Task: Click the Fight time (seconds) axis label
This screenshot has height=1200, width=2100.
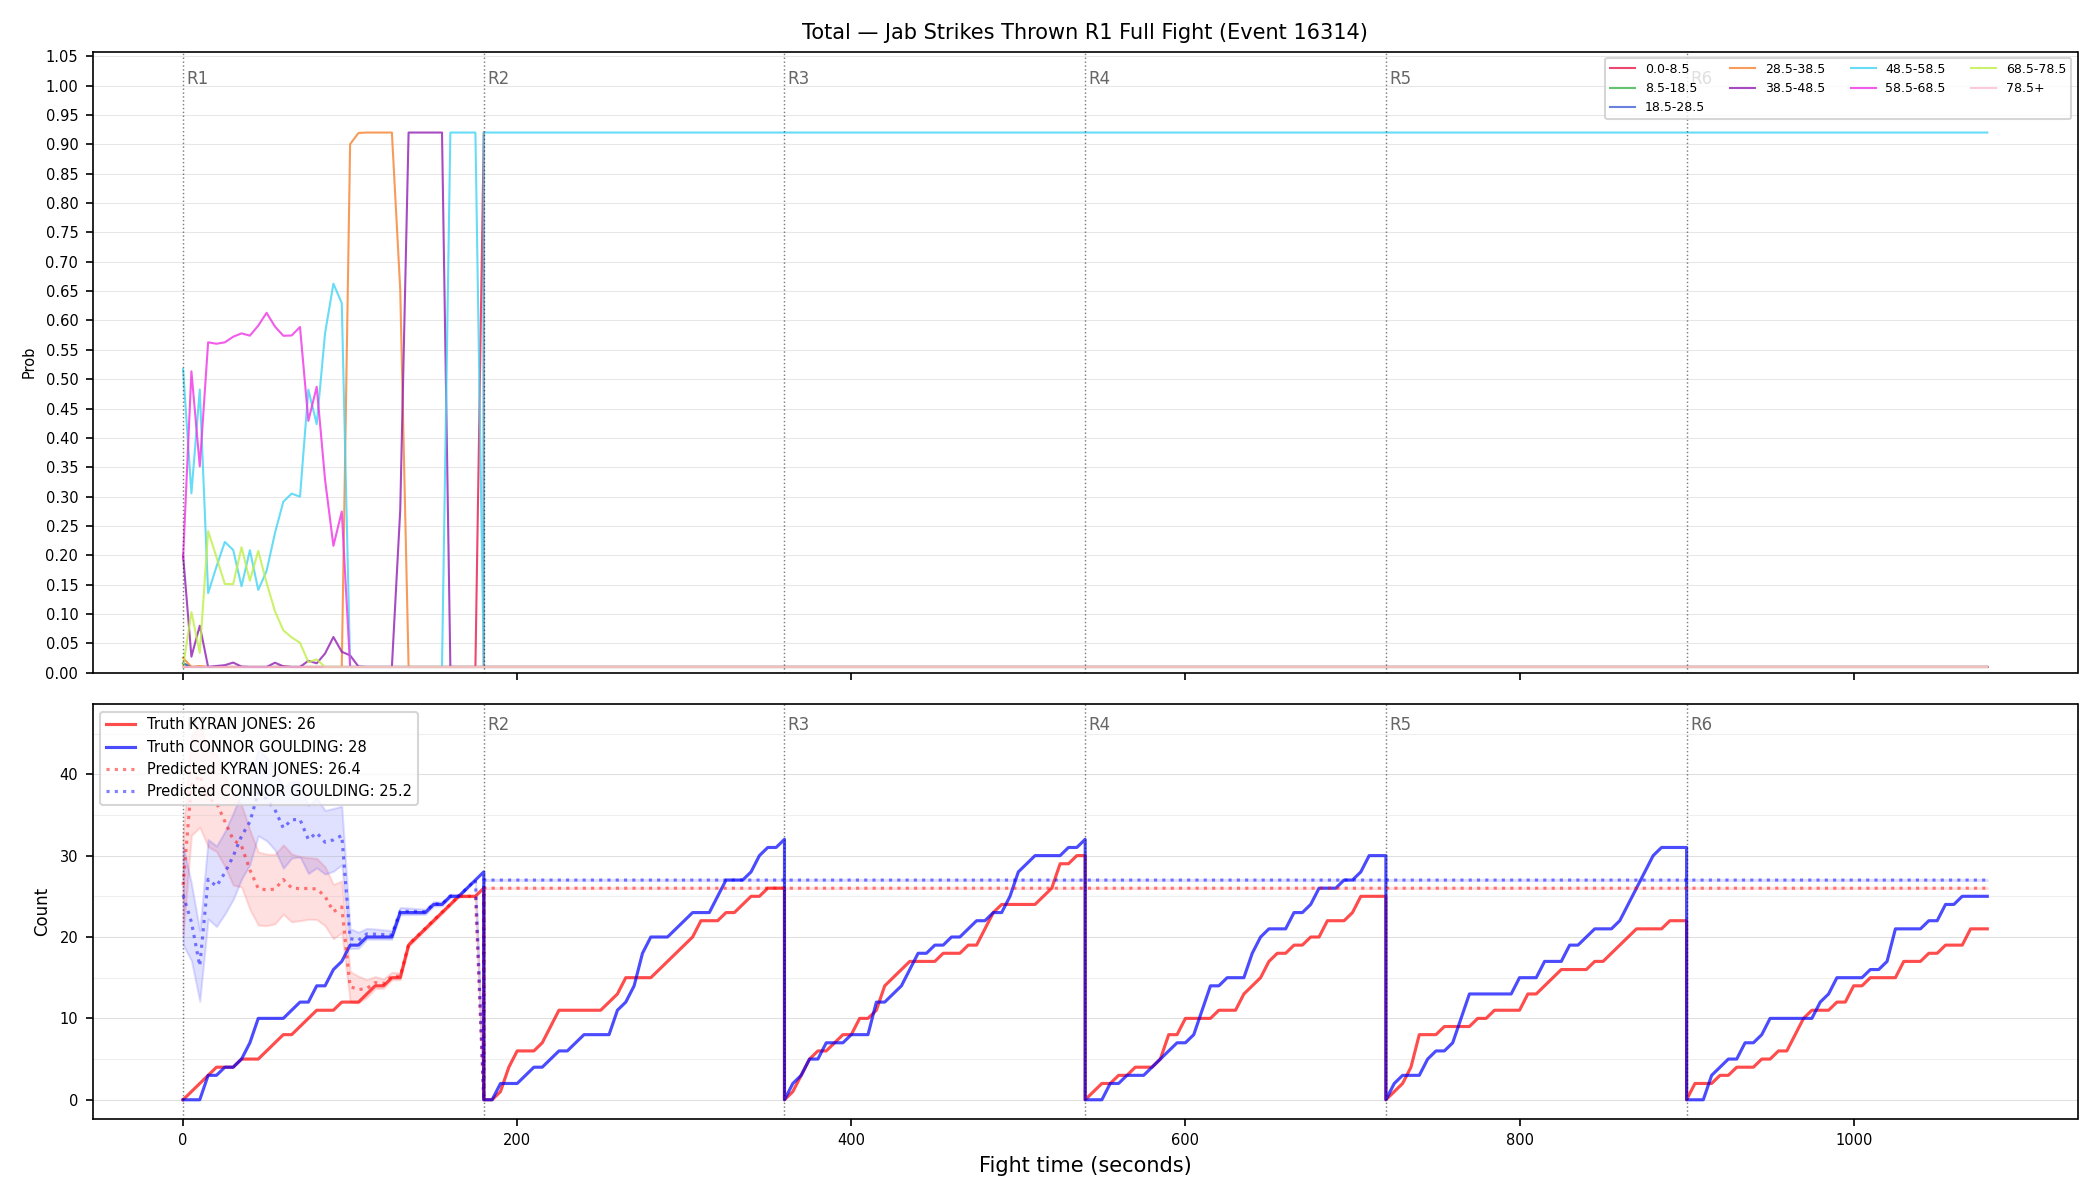Action: click(x=1085, y=1165)
